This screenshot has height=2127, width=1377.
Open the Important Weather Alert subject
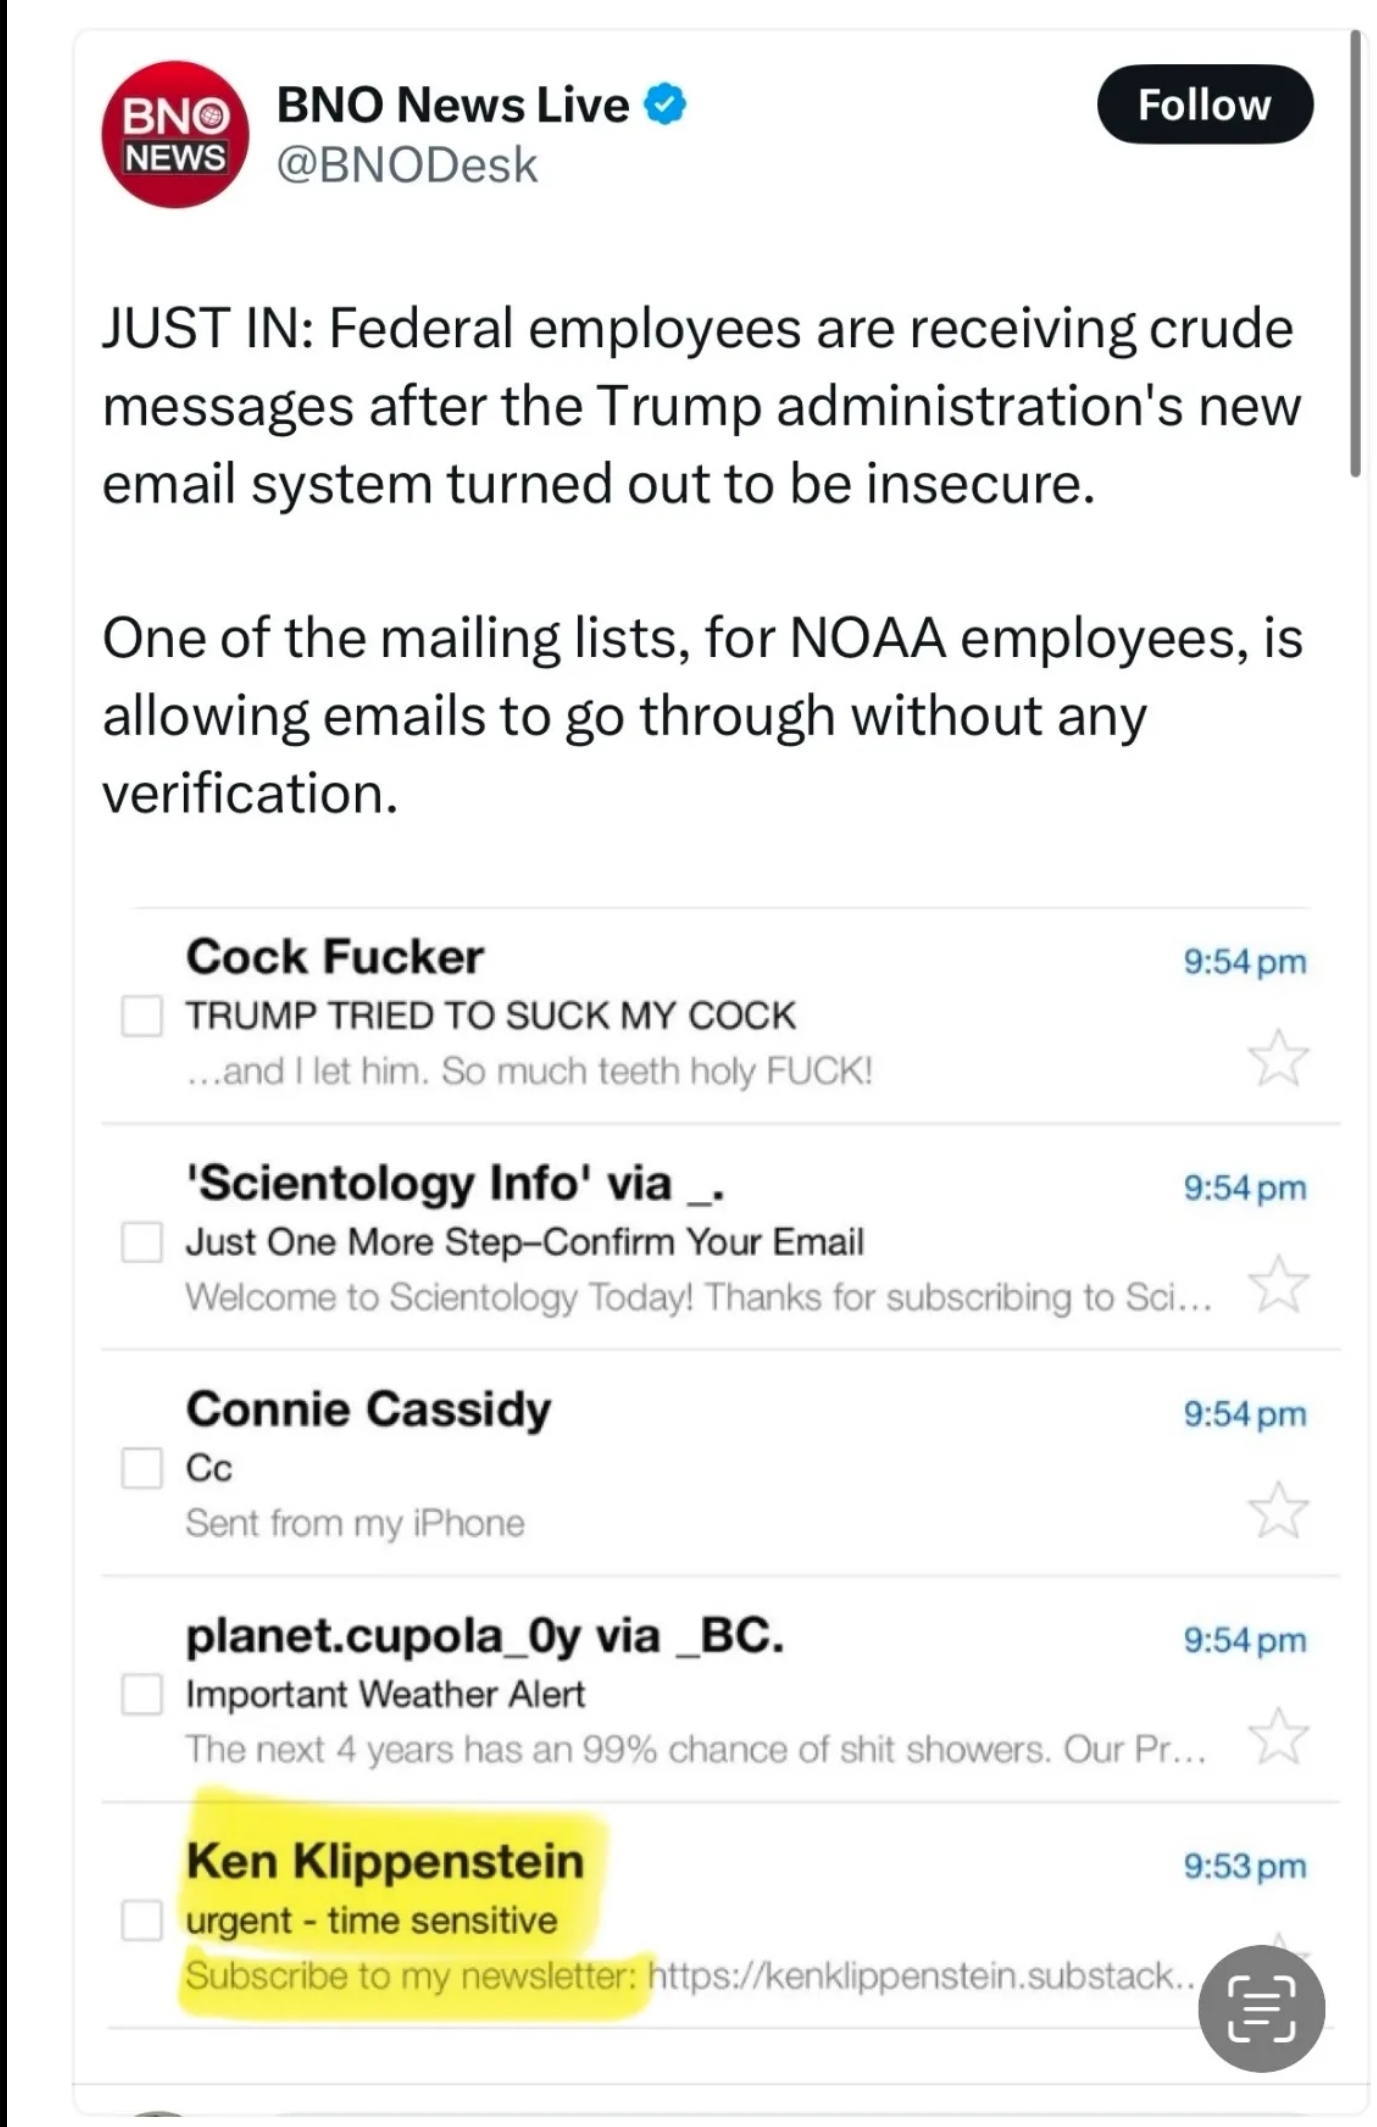(385, 1694)
